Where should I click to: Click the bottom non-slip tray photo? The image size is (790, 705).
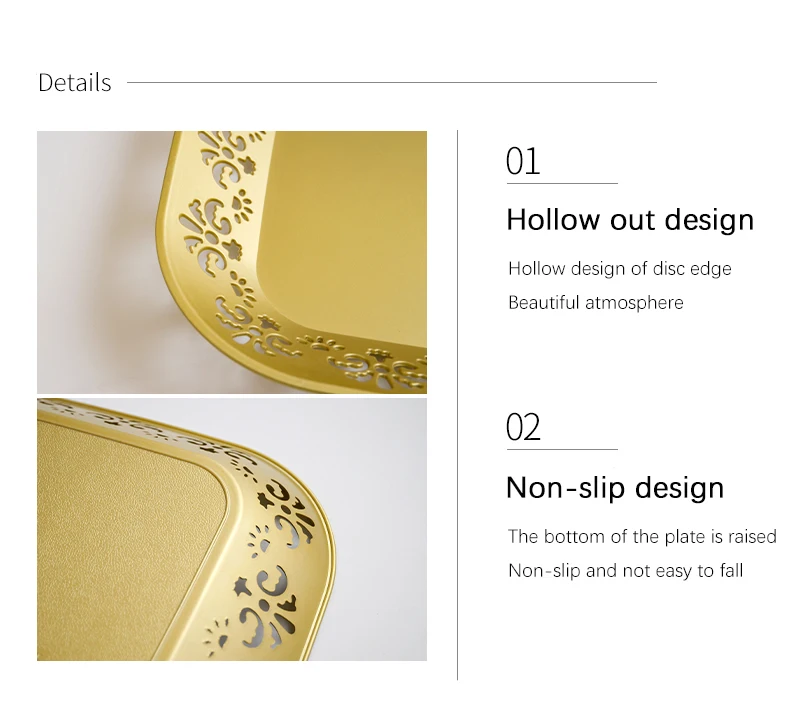(232, 529)
